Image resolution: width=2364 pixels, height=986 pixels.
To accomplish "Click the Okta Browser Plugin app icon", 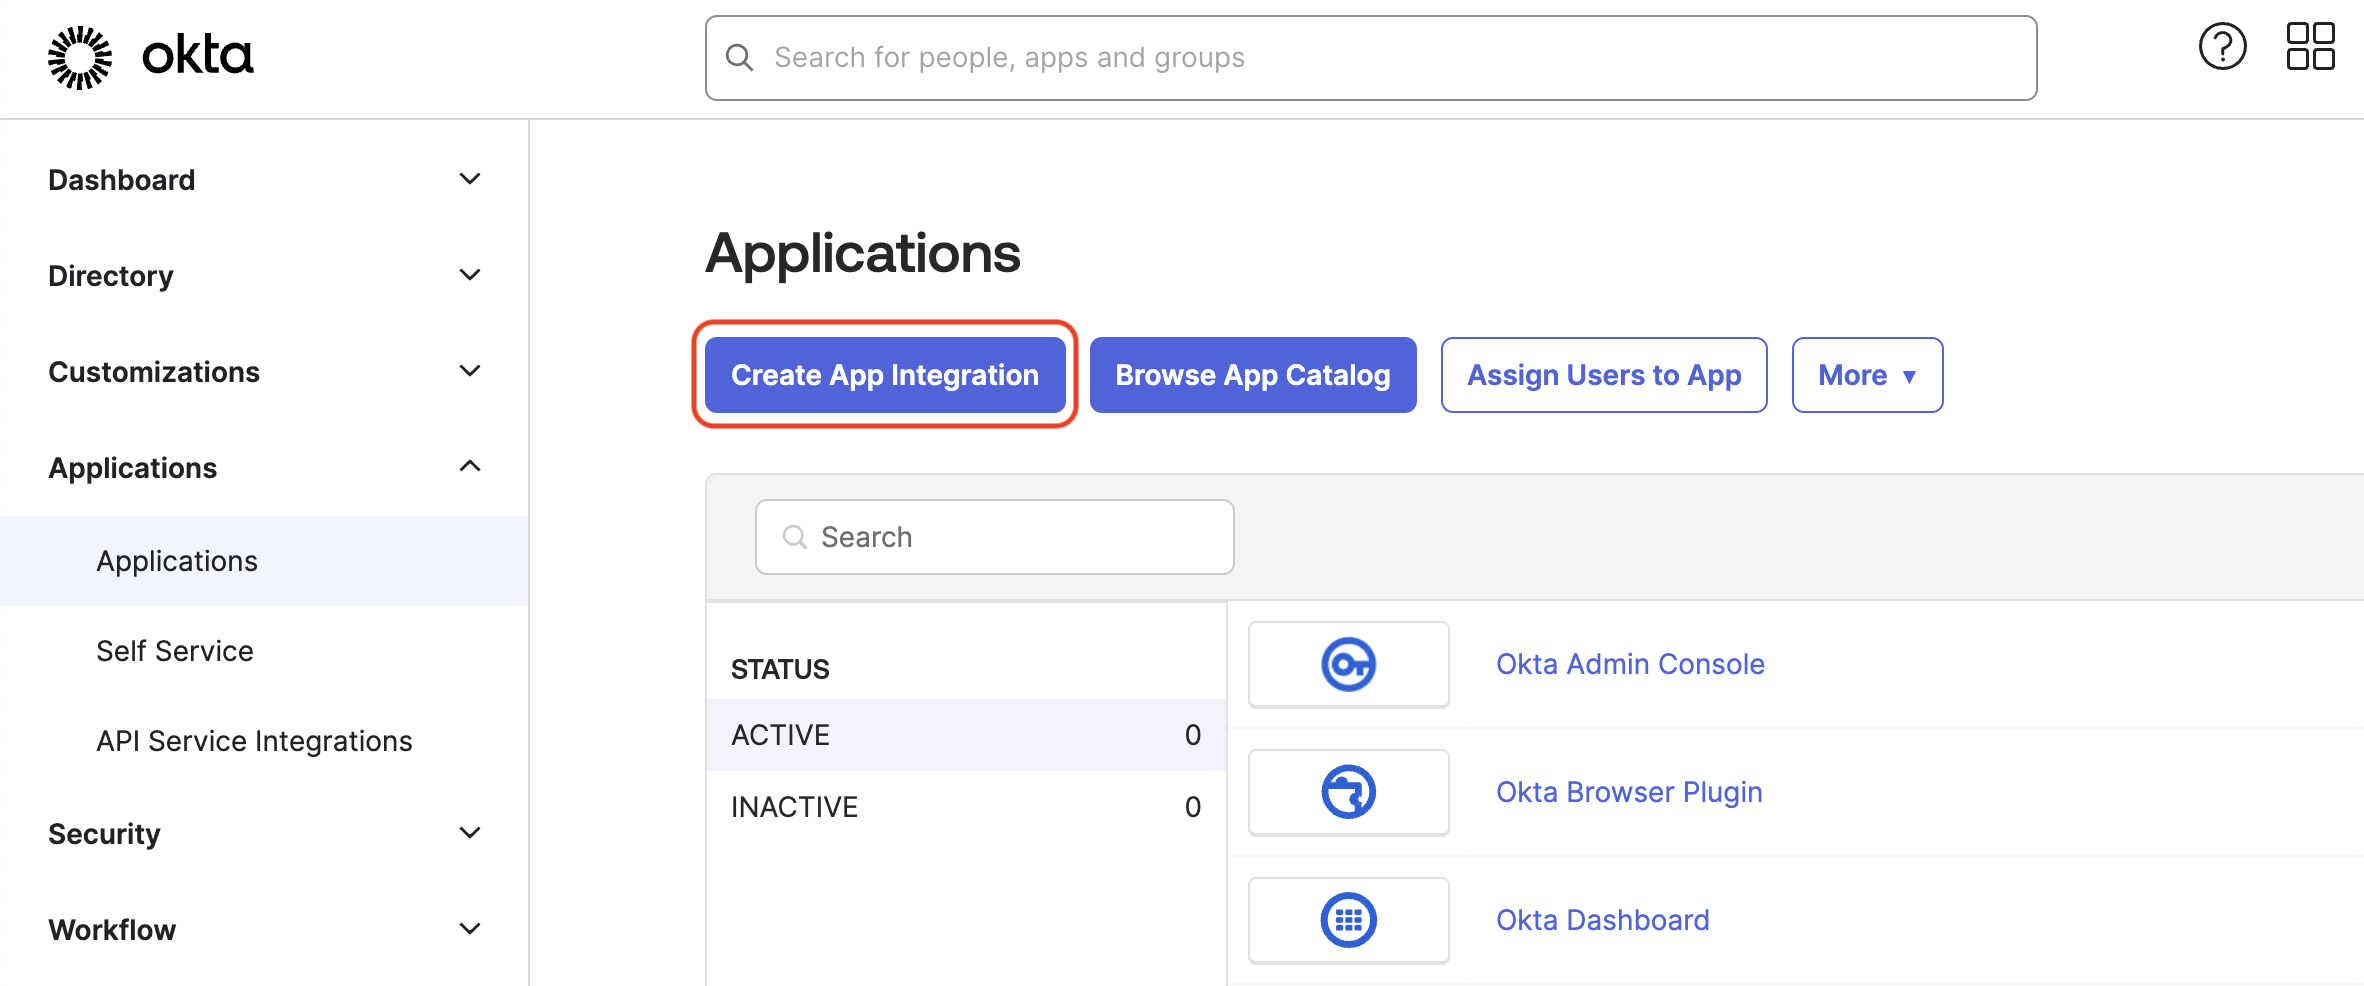I will pyautogui.click(x=1348, y=791).
